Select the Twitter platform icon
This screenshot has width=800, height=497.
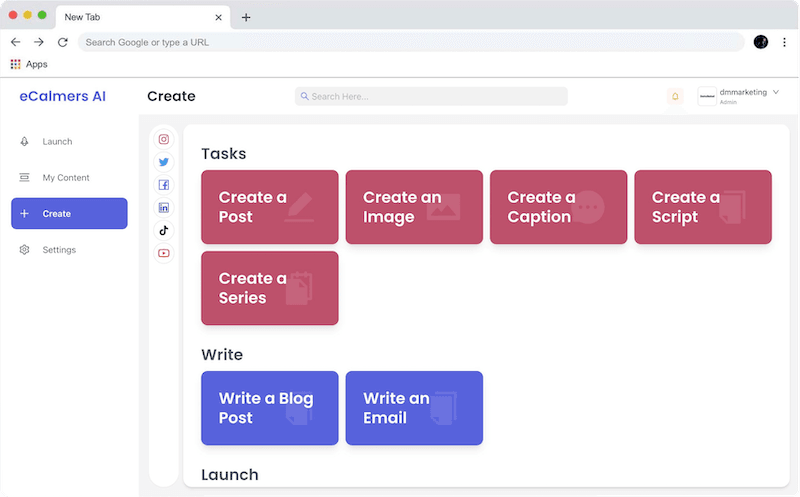pos(164,162)
